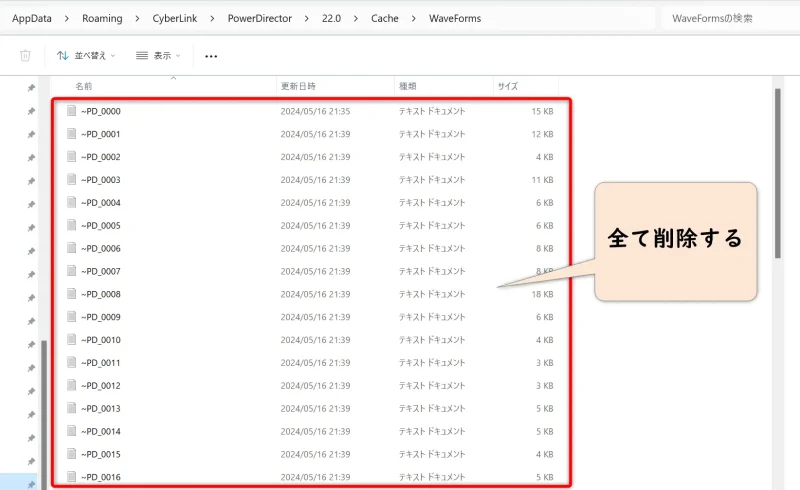Screen dimensions: 800x490
Task: Click the 22.0 breadcrumb
Action: pyautogui.click(x=331, y=18)
